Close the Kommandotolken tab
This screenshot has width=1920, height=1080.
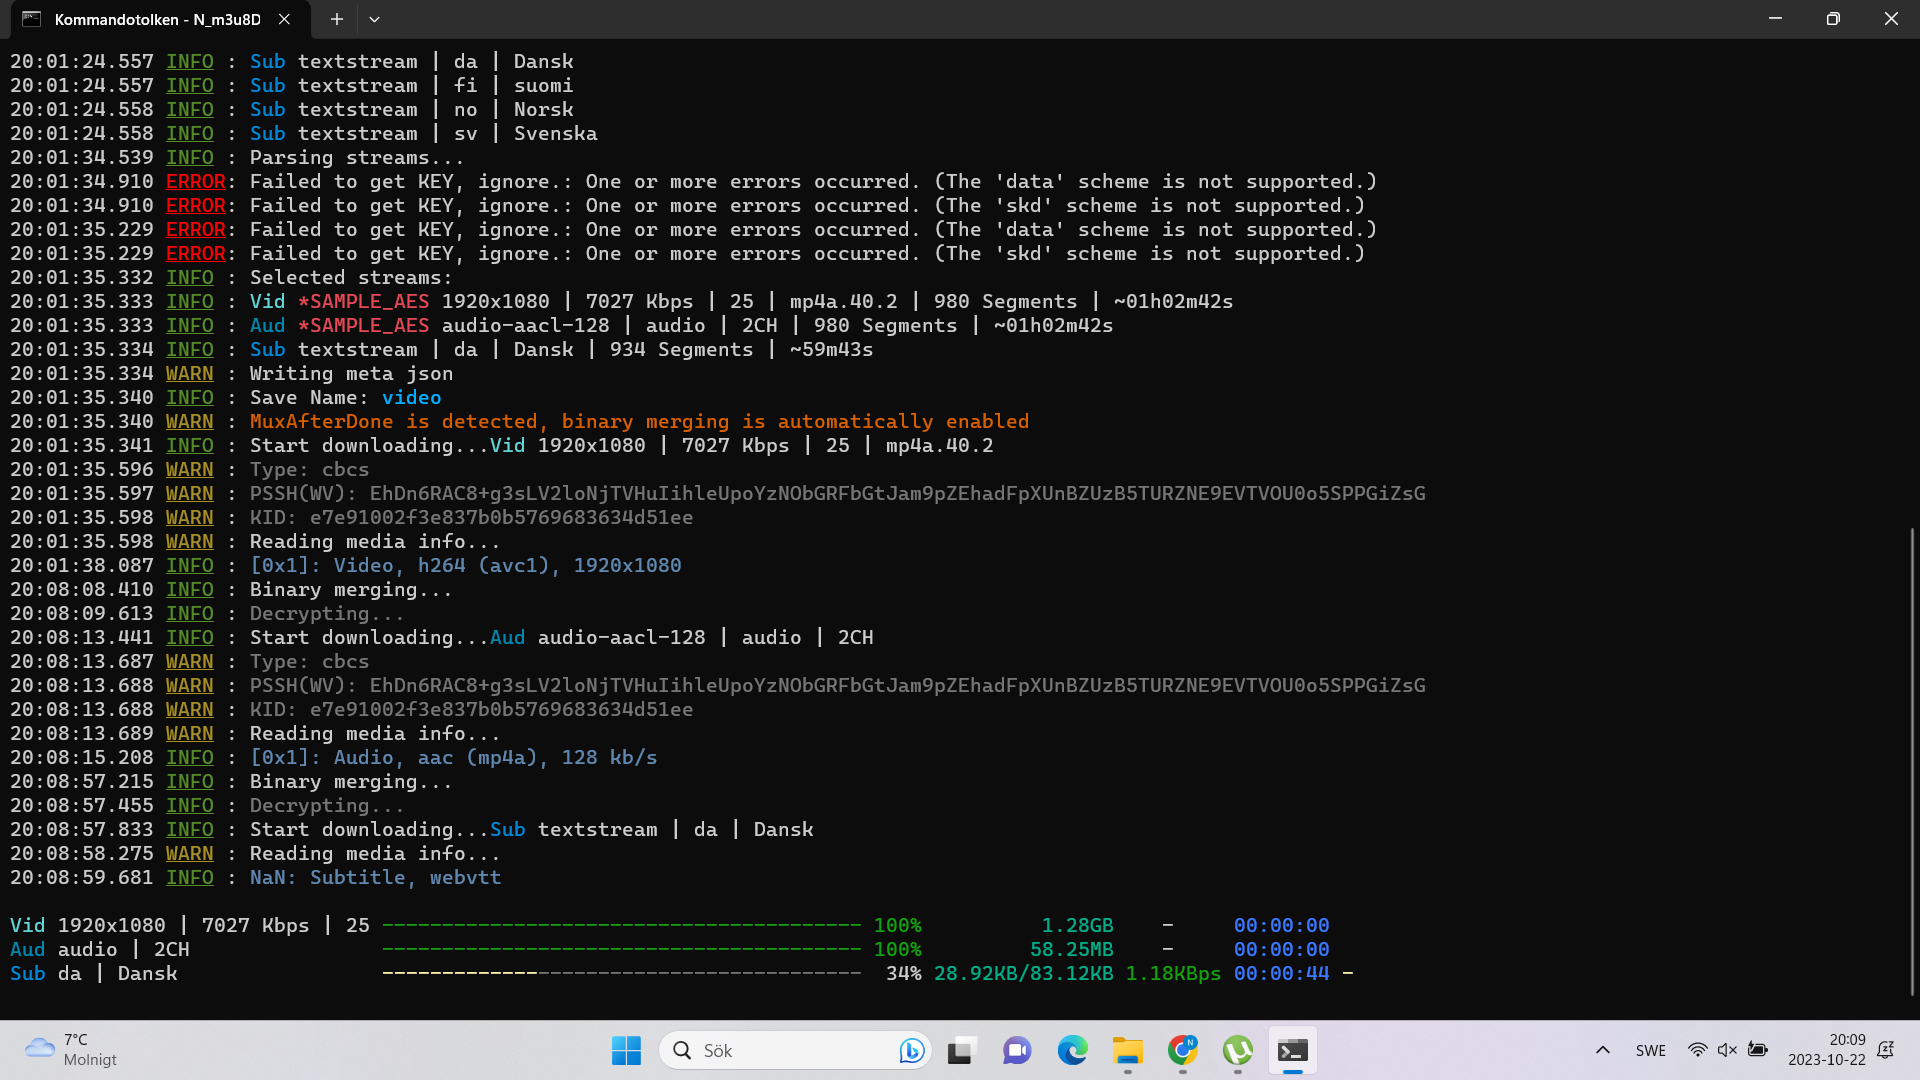285,19
